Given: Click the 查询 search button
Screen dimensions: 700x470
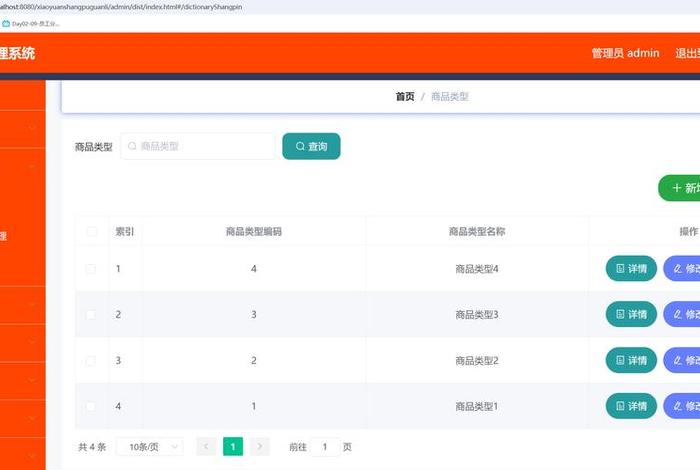Looking at the screenshot, I should pos(311,146).
